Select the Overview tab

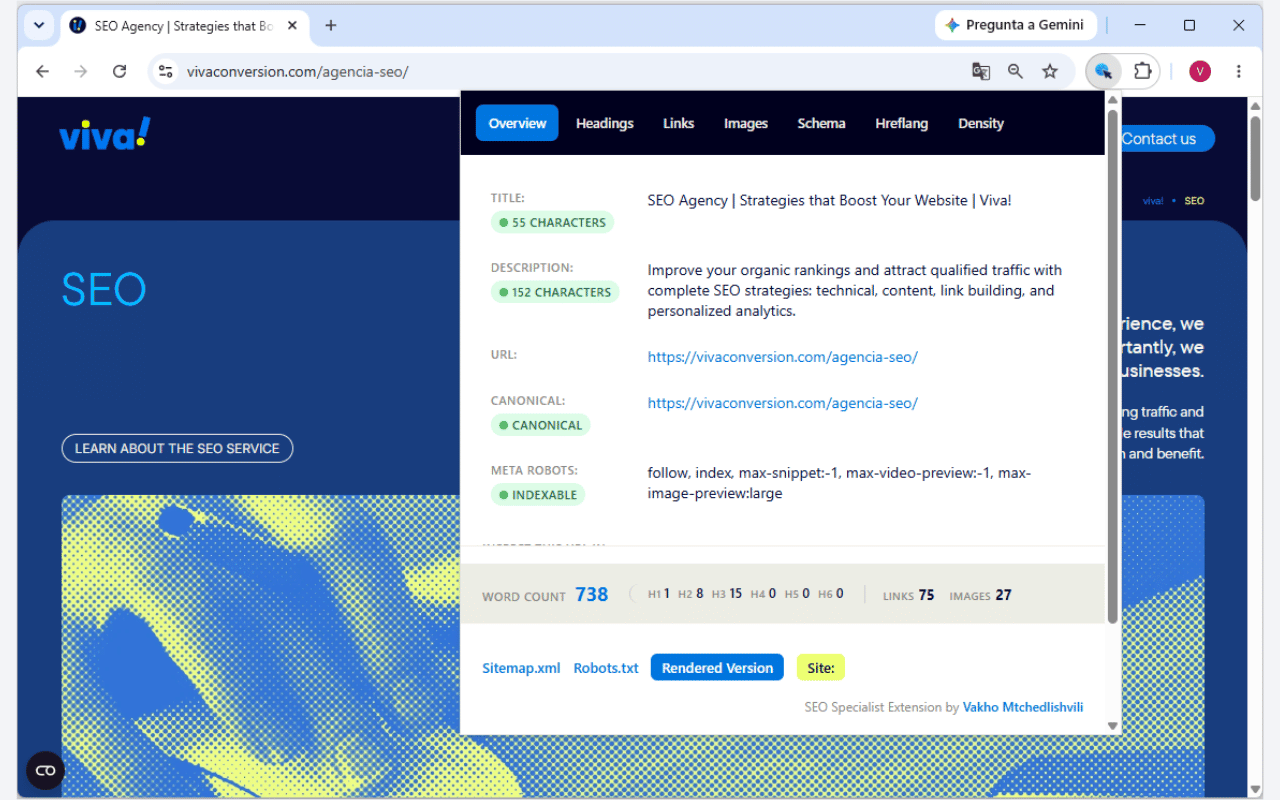tap(517, 123)
